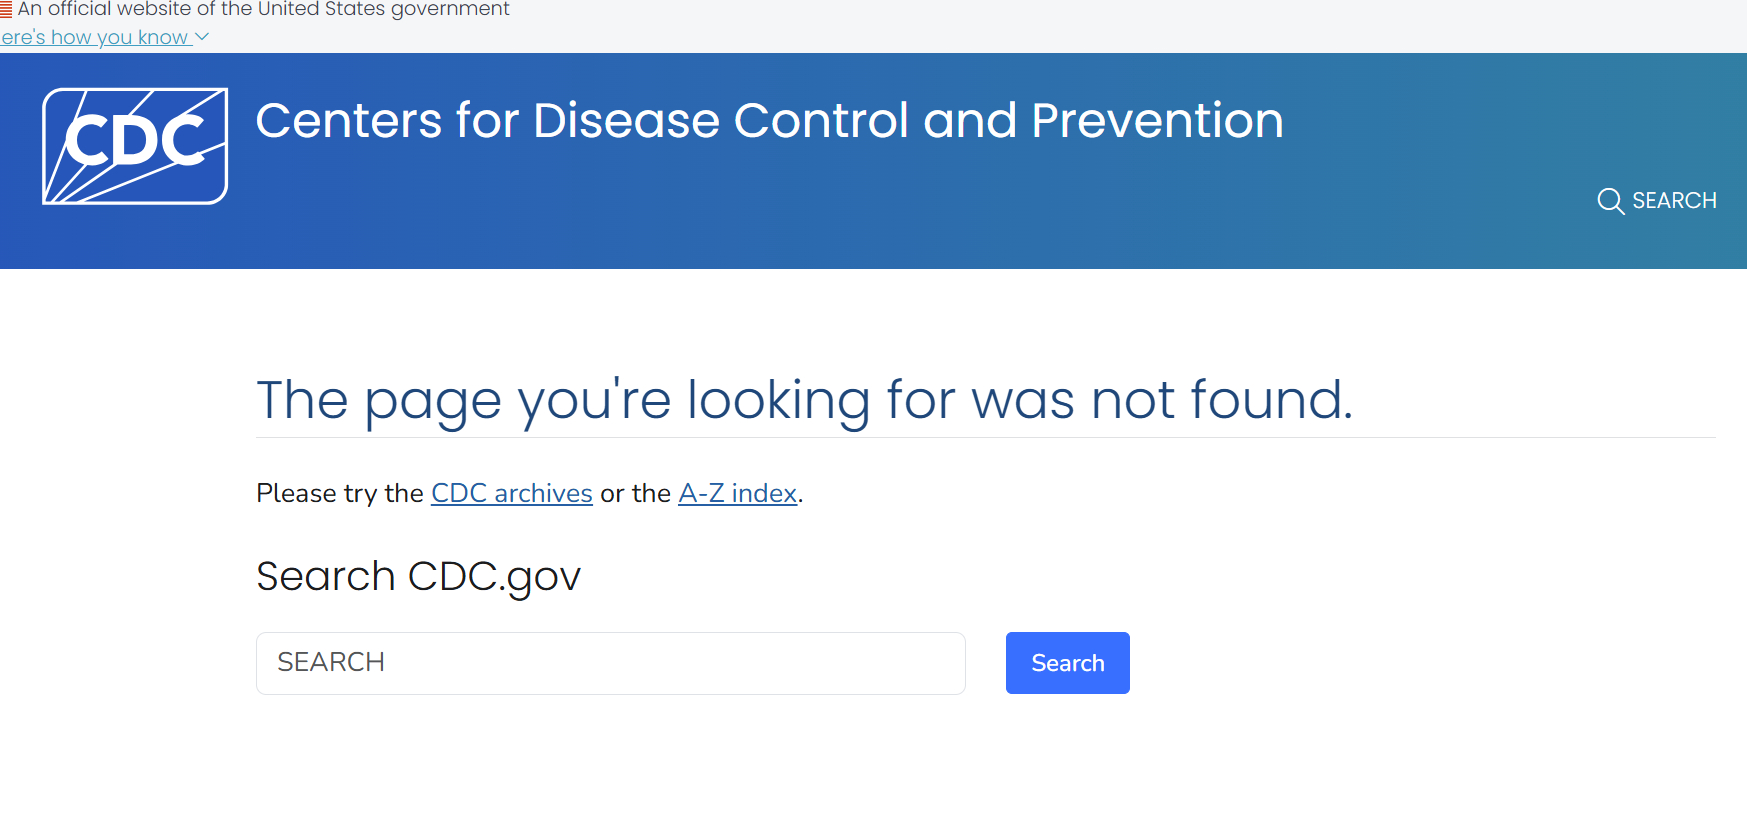Click the SEARCH label in the header
The width and height of the screenshot is (1747, 817).
[x=1674, y=201]
